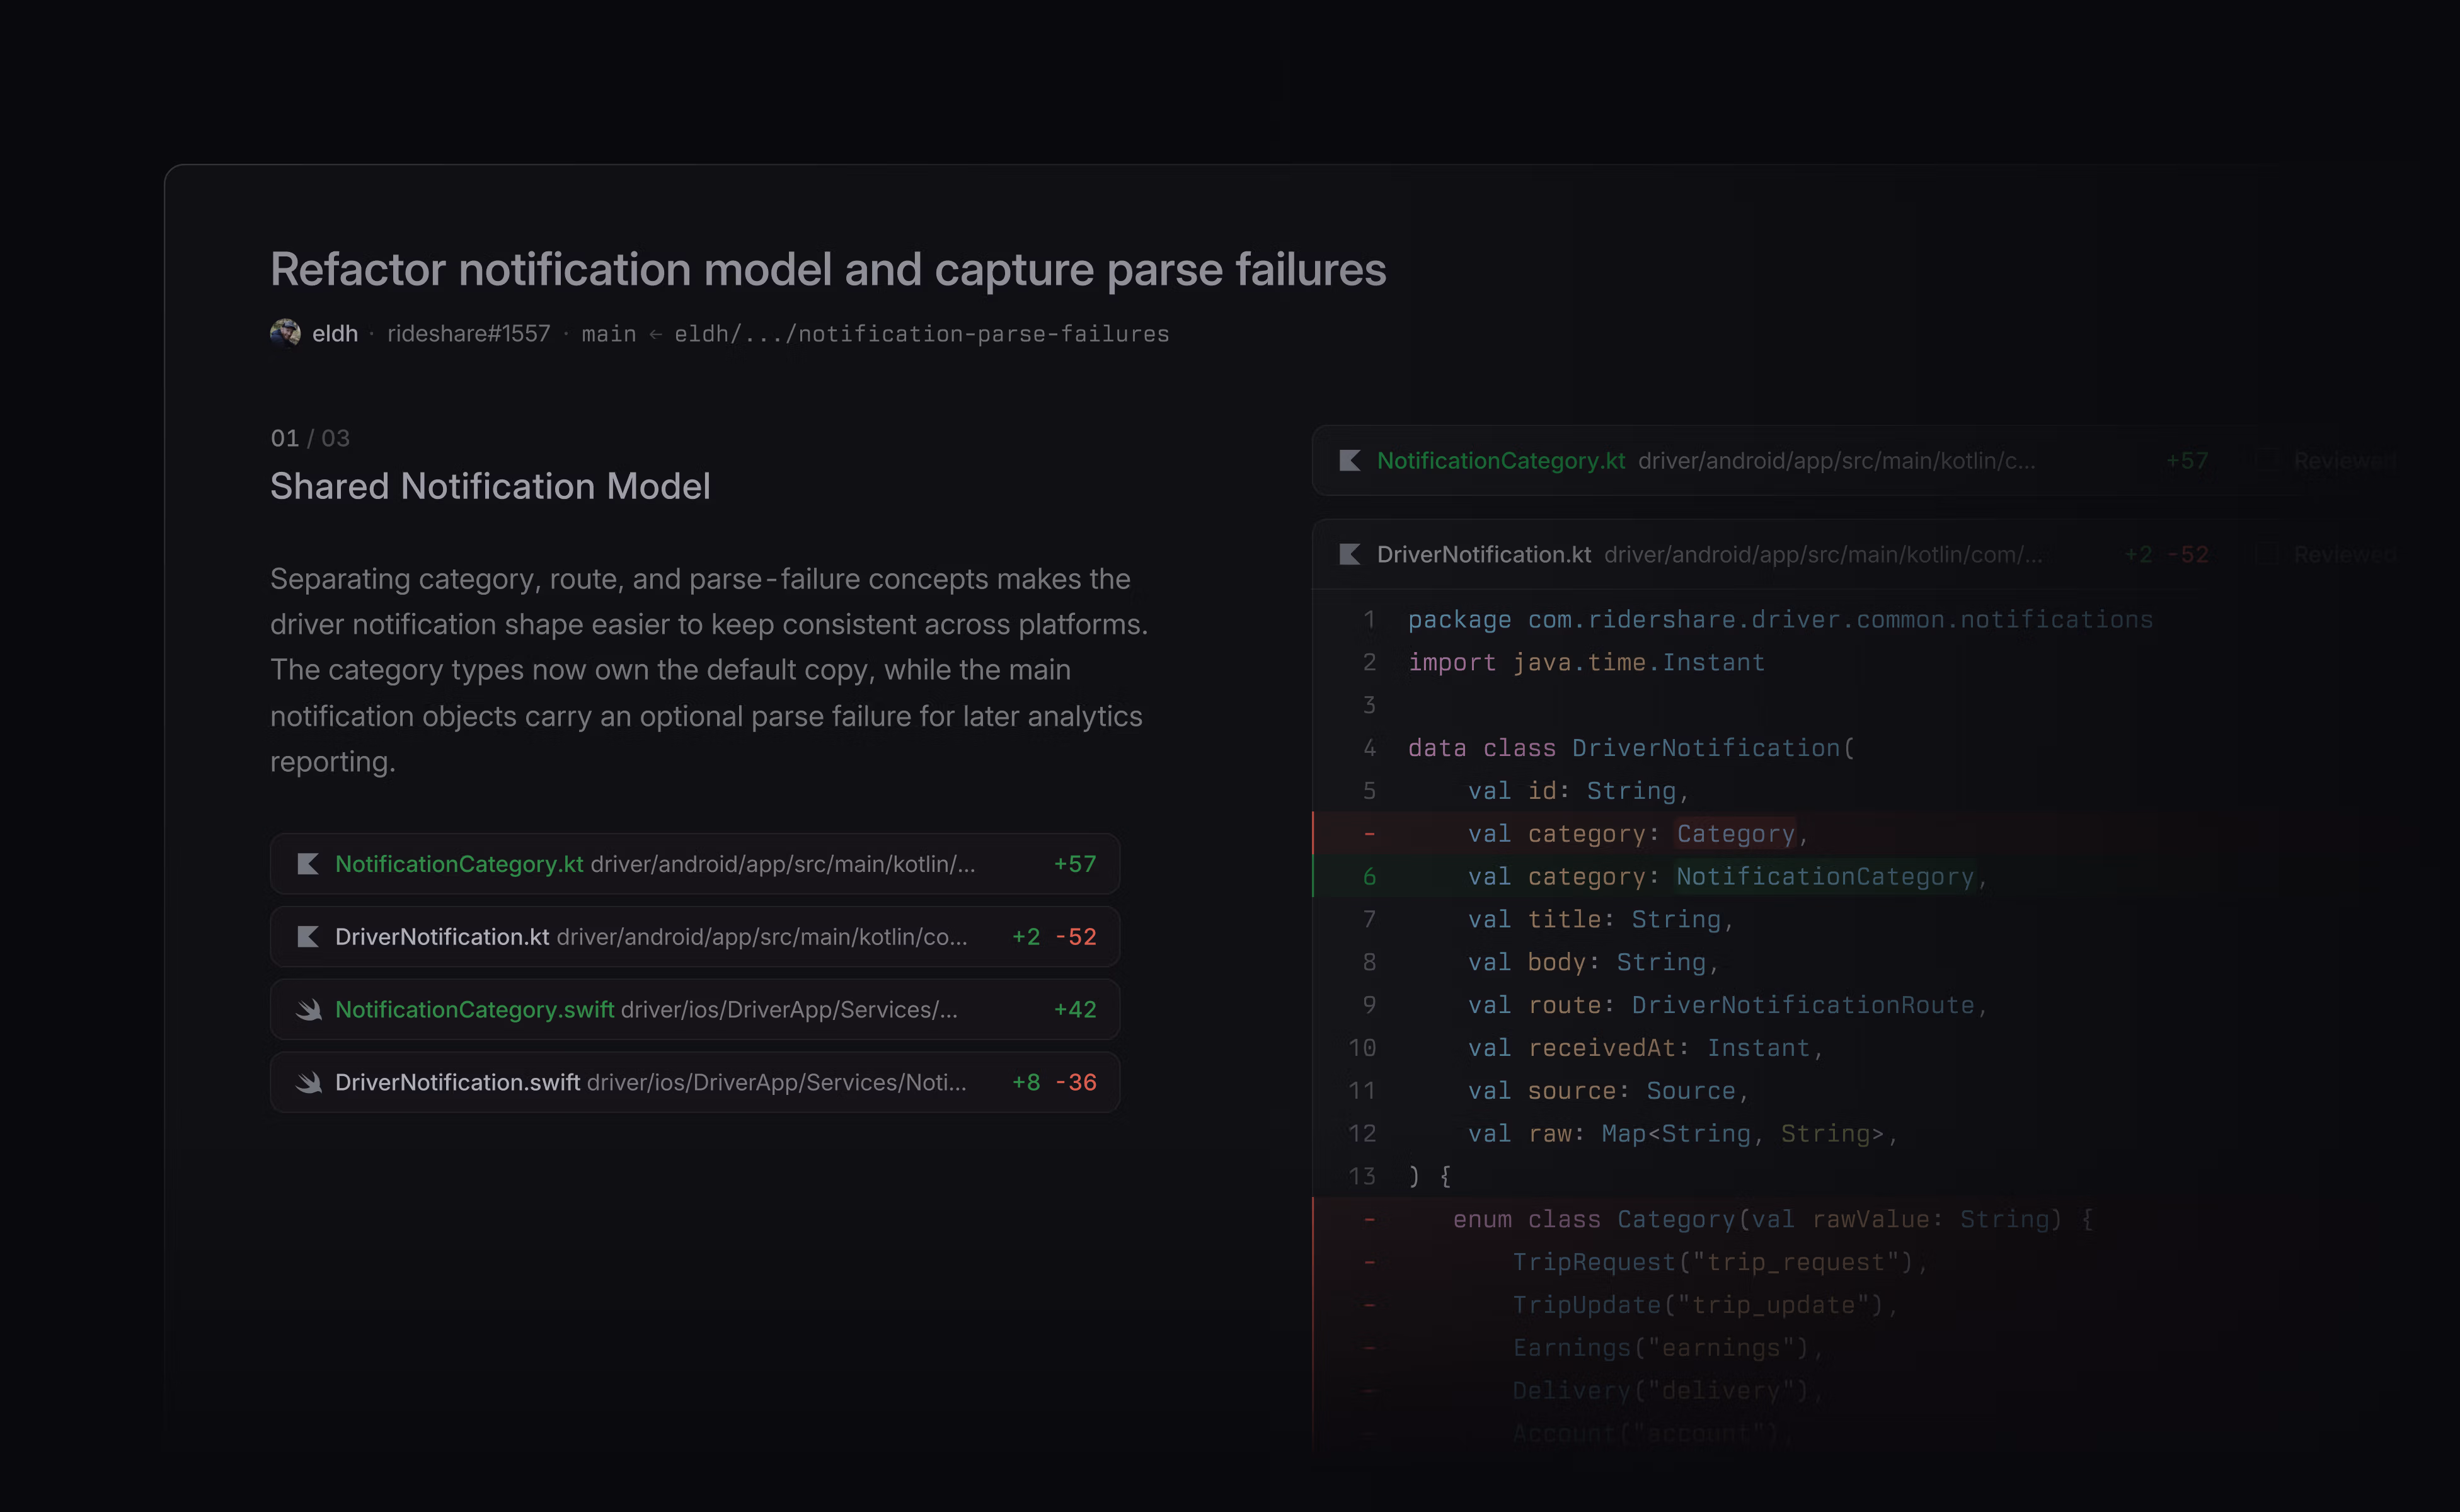This screenshot has height=1512, width=2460.
Task: Click removed line TripUpdate("trip_update")
Action: [1706, 1306]
